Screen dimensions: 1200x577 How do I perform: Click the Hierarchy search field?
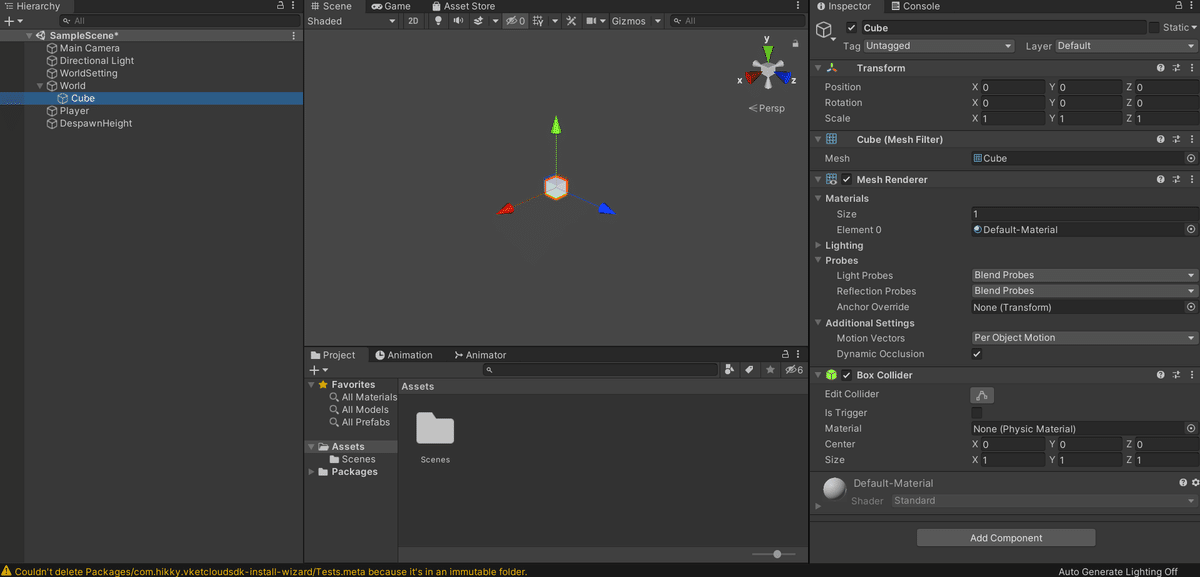[180, 21]
